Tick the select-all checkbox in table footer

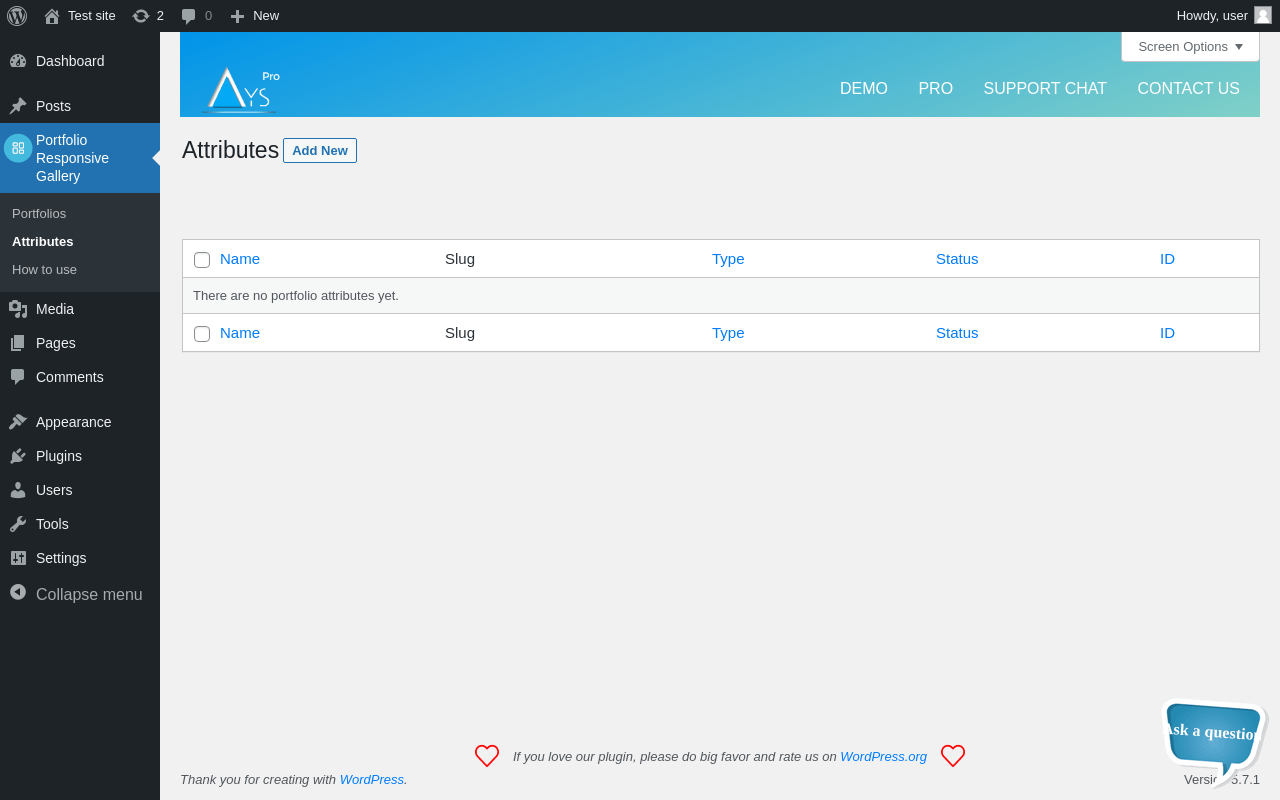[202, 334]
